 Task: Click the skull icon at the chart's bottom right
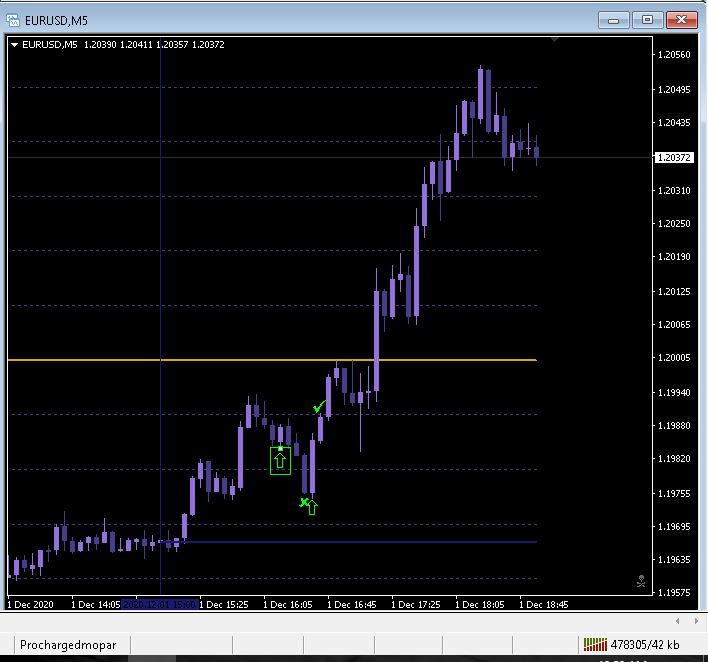tap(641, 581)
